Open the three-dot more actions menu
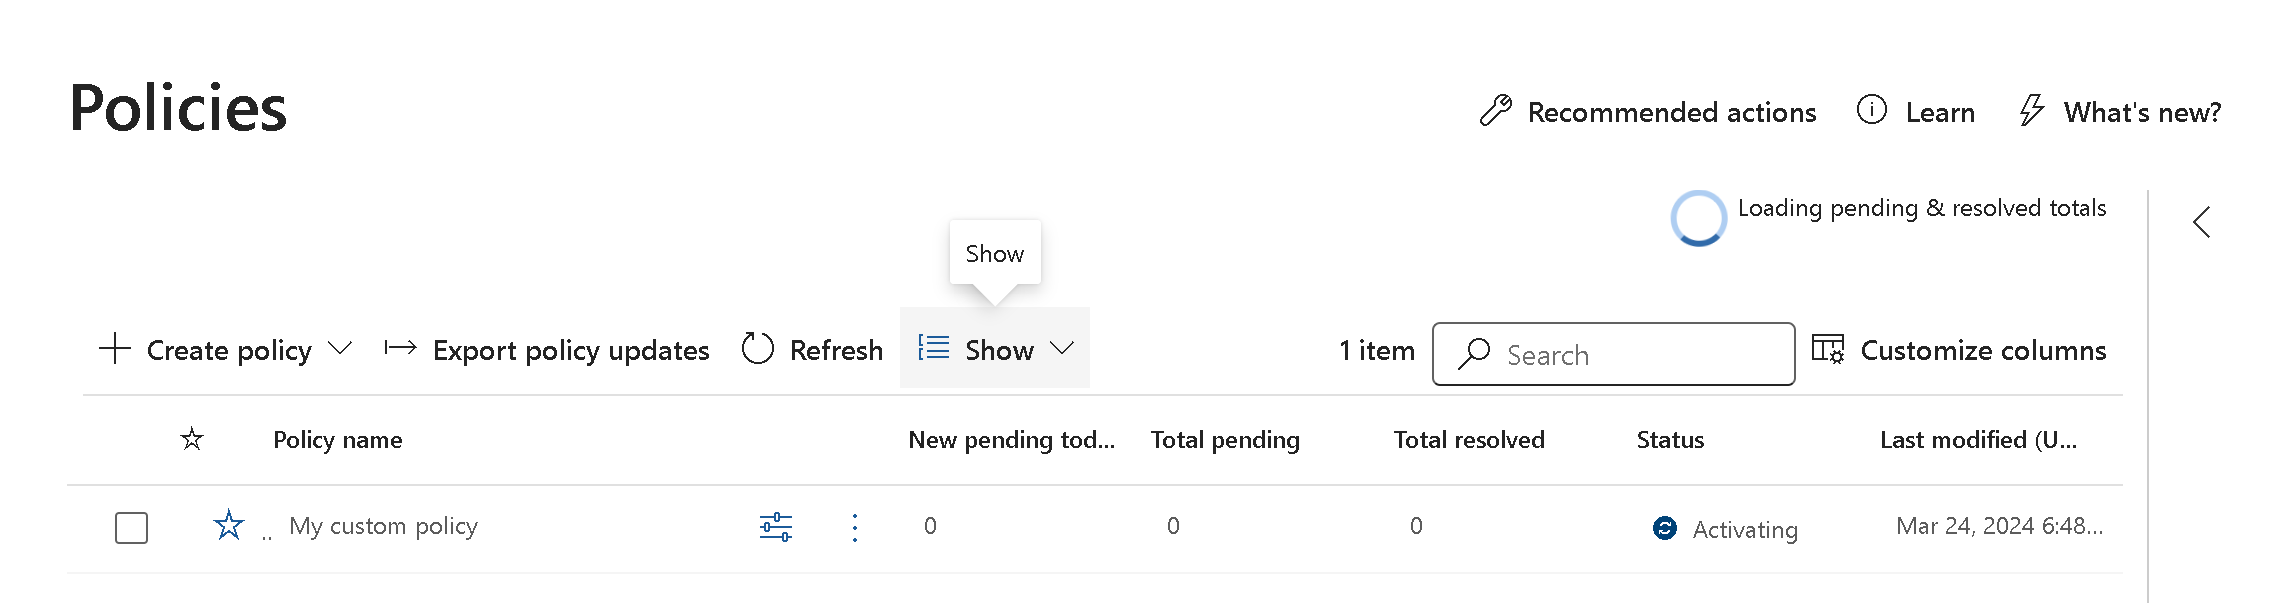 855,527
